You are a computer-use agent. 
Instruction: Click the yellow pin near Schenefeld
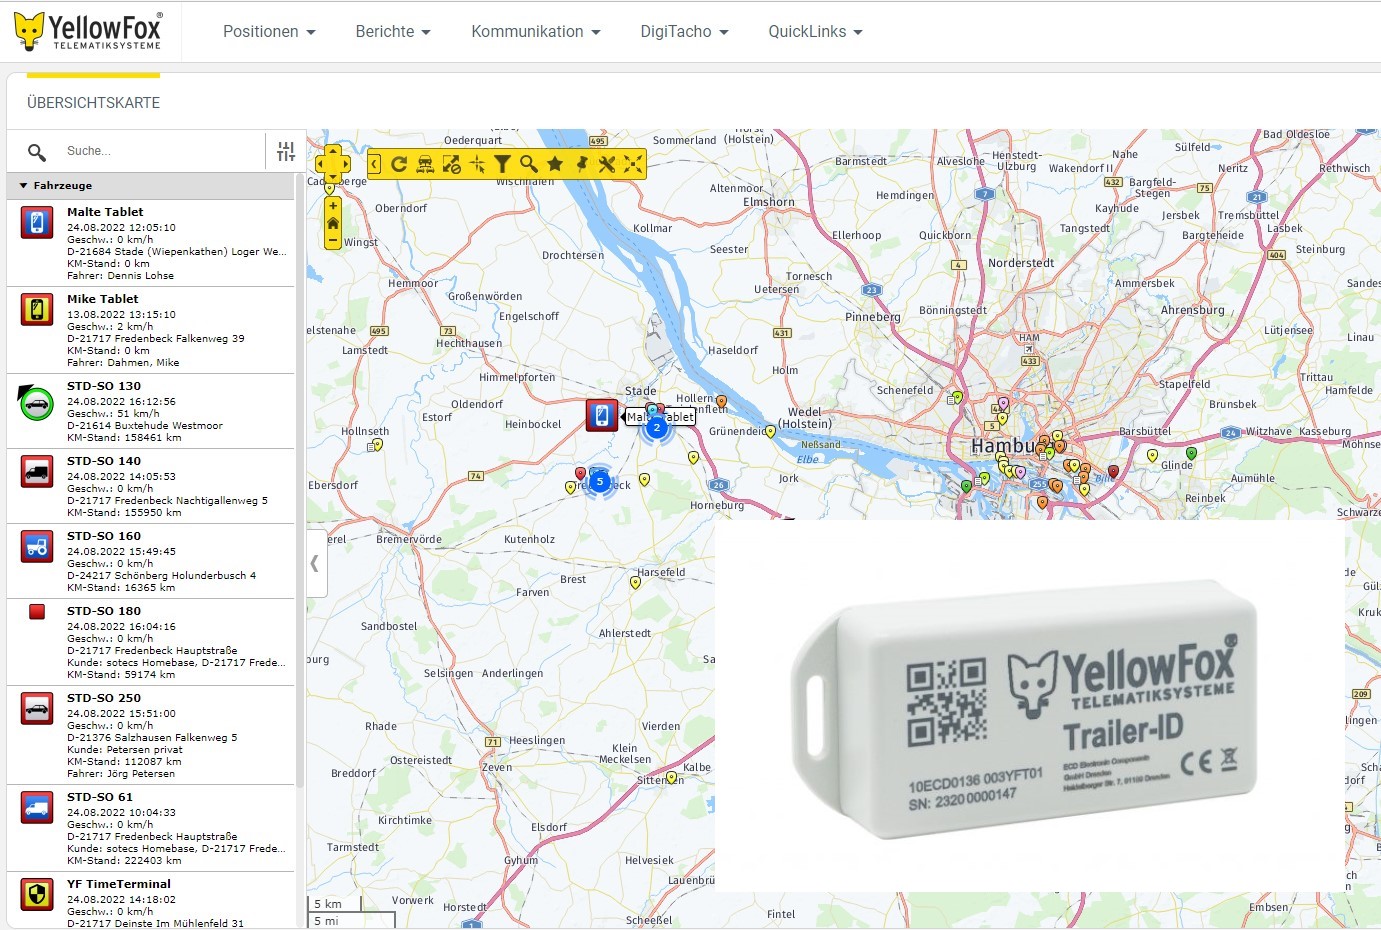click(x=957, y=398)
